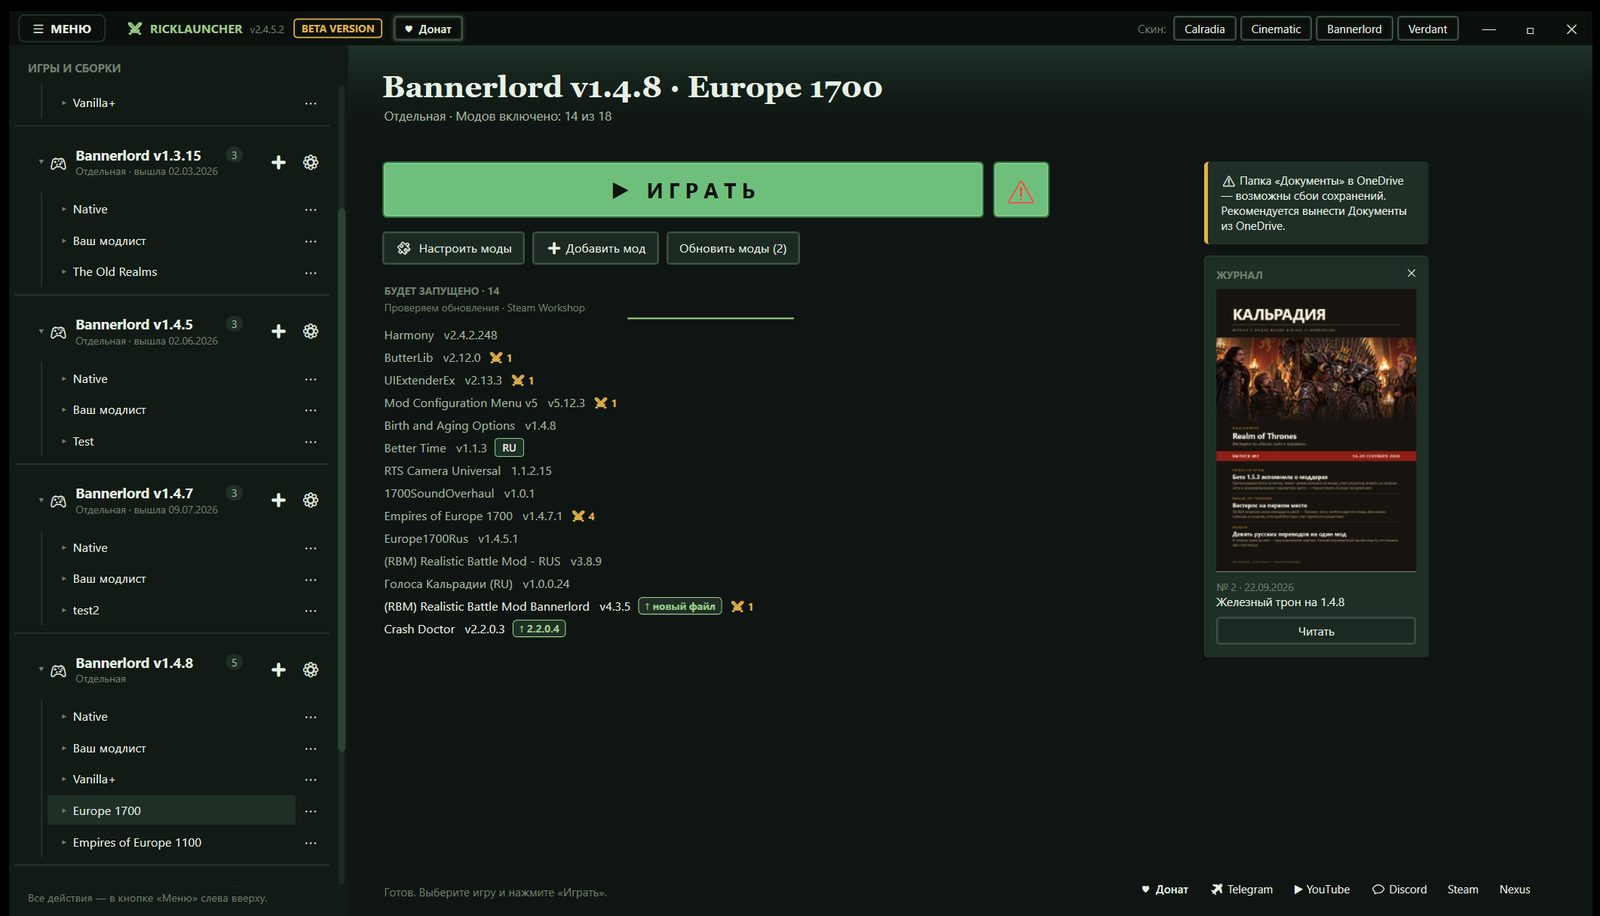Open gear settings for Bannerlord v1.4.8

[311, 670]
